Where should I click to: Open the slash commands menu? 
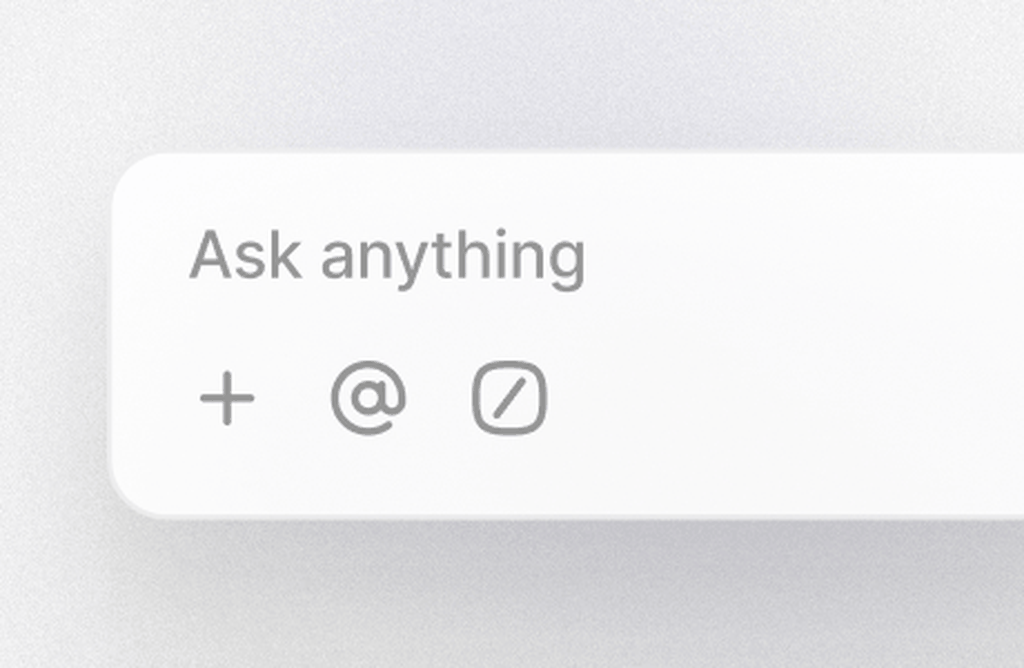tap(509, 398)
